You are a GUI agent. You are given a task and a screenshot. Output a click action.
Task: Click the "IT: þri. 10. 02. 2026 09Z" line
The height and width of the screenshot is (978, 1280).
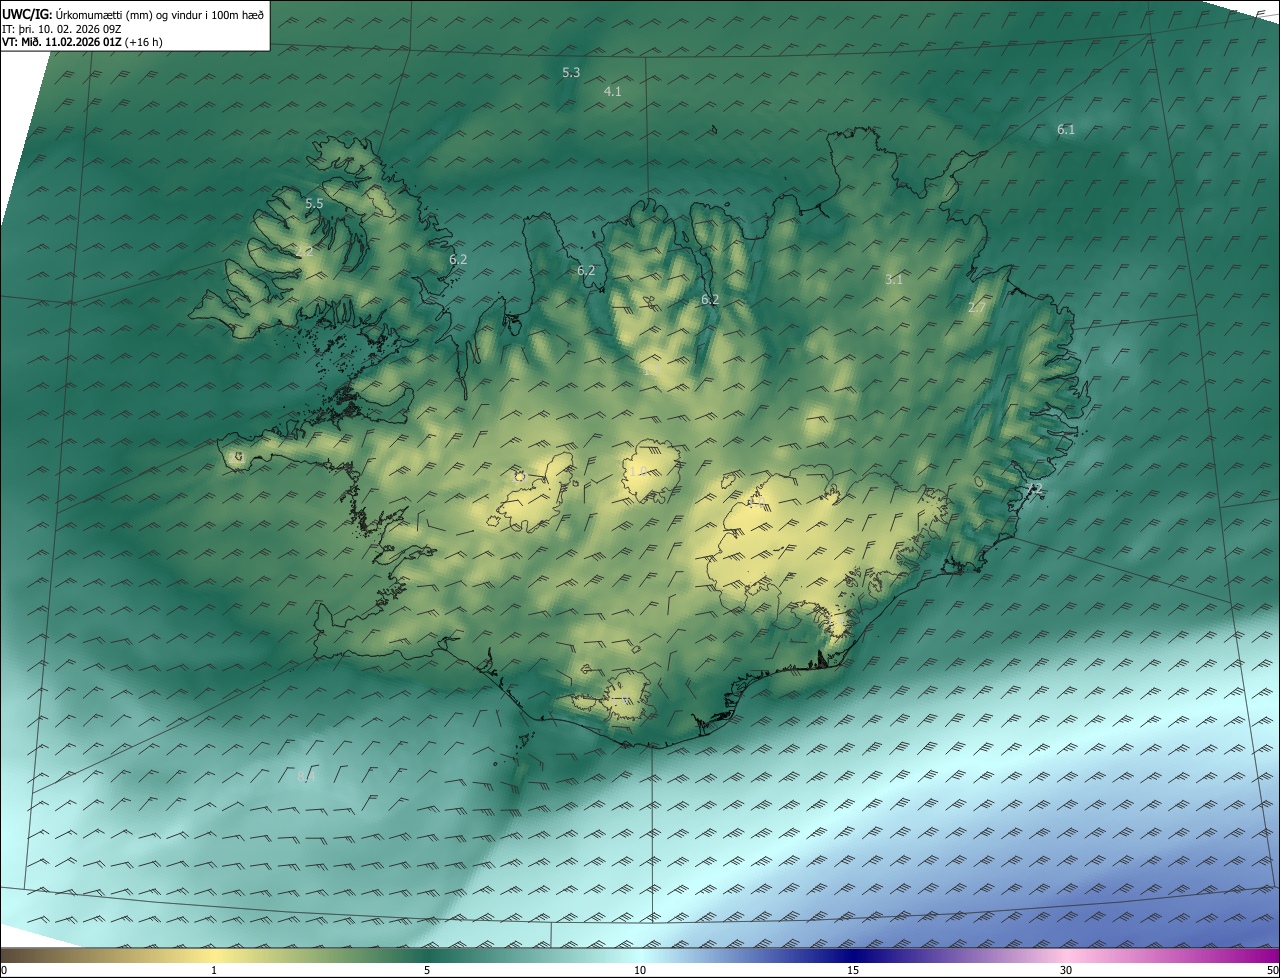[x=62, y=28]
